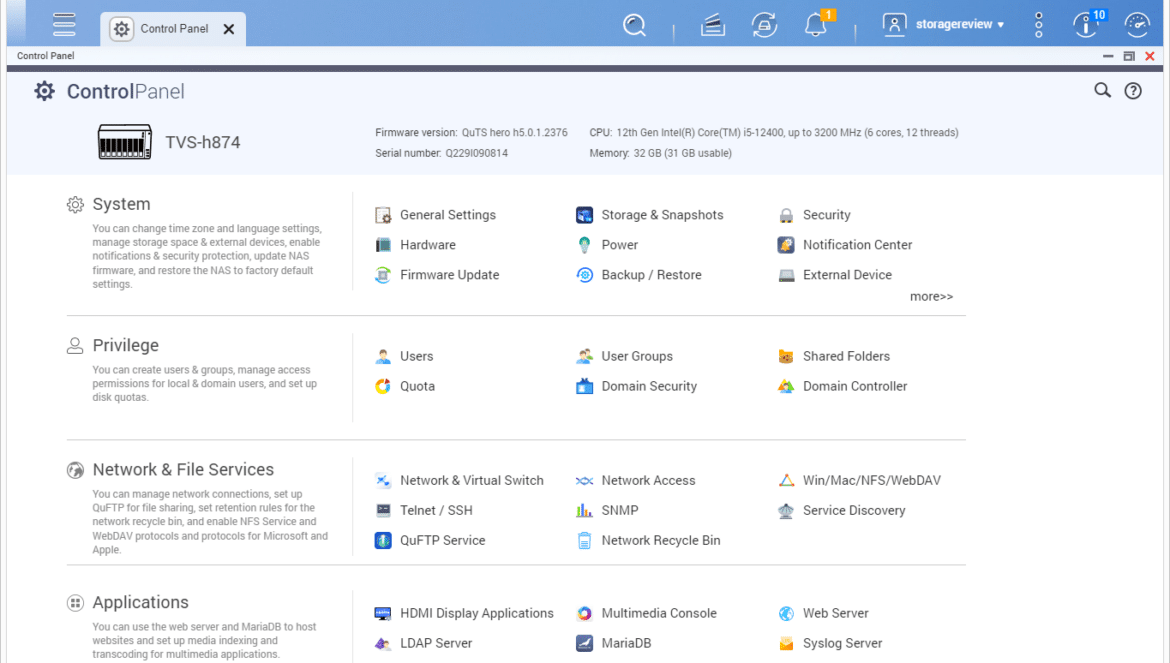Select the Memory 32 GB text
This screenshot has width=1170, height=663.
660,153
